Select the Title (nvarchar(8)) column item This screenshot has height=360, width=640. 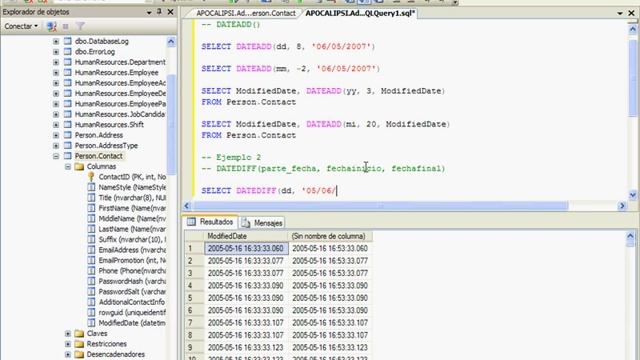(132, 198)
